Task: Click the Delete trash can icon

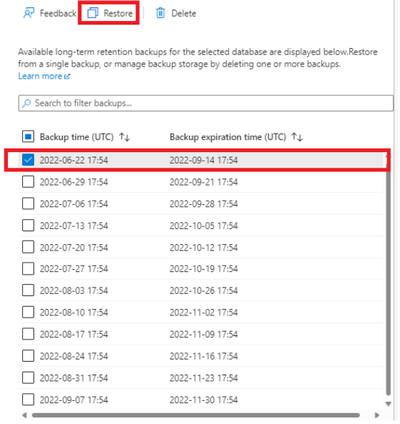Action: tap(160, 13)
